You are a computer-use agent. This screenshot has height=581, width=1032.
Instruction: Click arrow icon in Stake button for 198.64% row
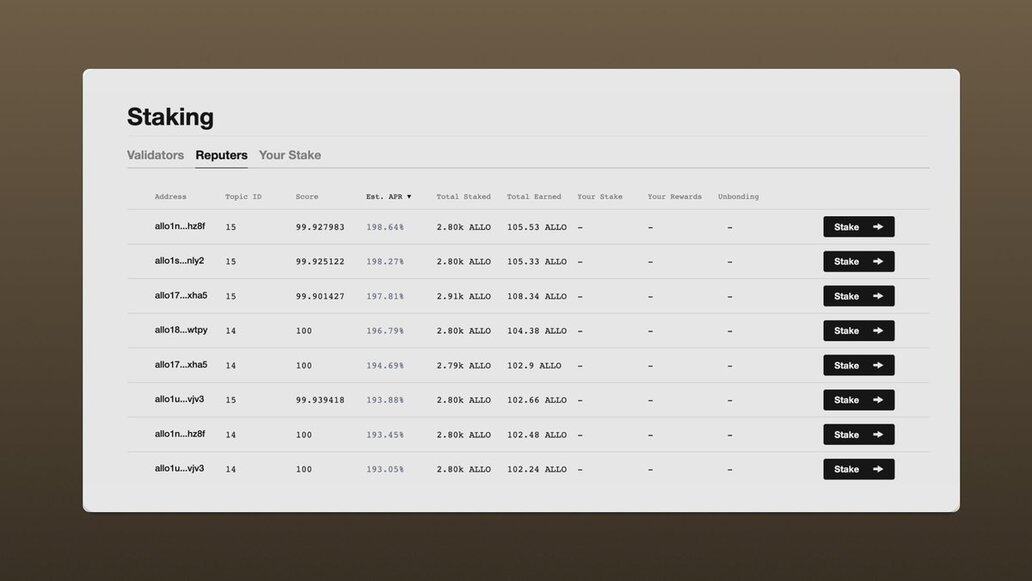[878, 227]
